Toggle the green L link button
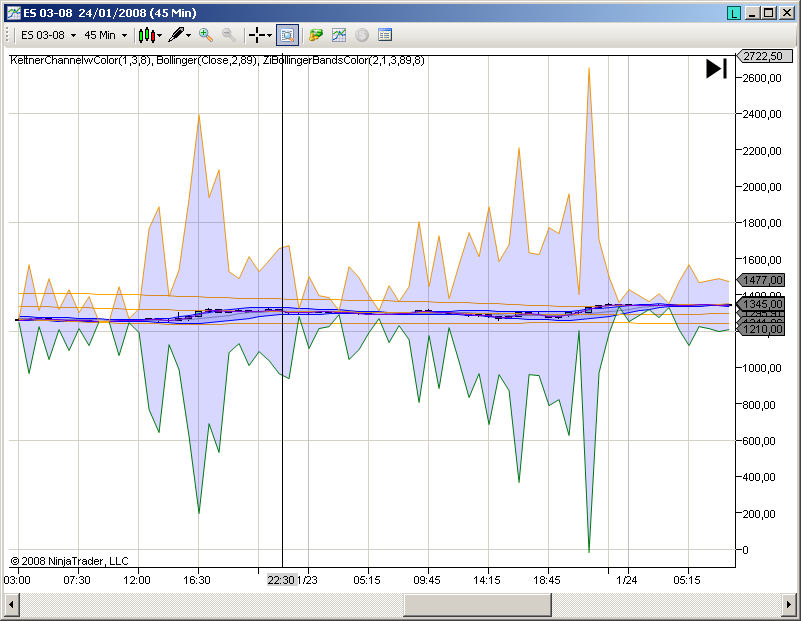The image size is (801, 621). coord(735,13)
